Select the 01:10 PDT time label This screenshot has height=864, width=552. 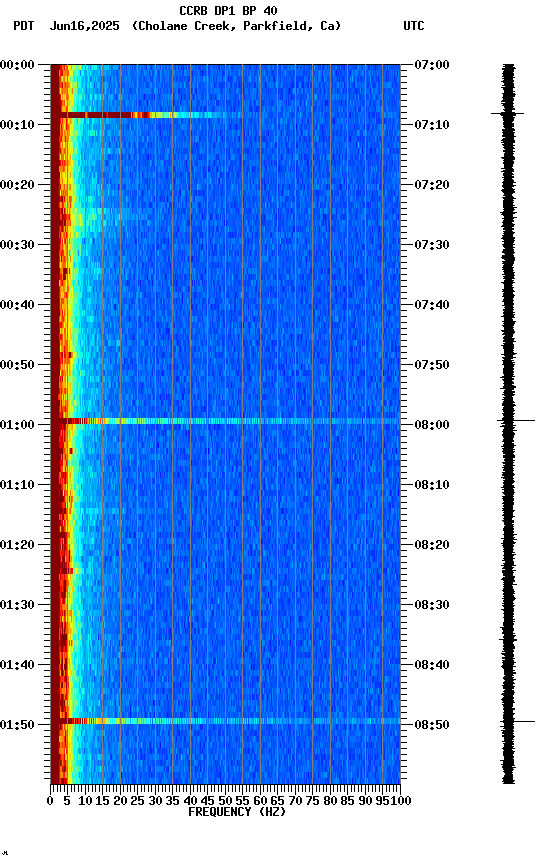pos(17,485)
